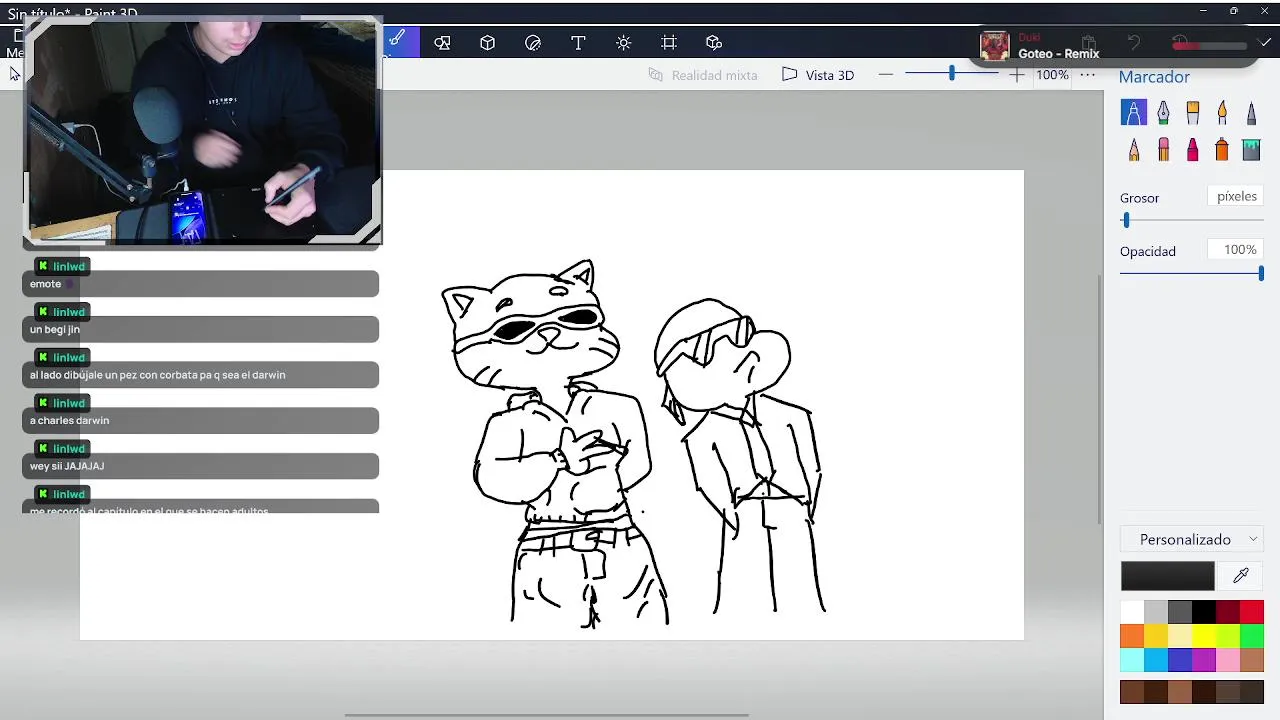Select the Watercolor brush
The width and height of the screenshot is (1280, 720).
[1222, 113]
